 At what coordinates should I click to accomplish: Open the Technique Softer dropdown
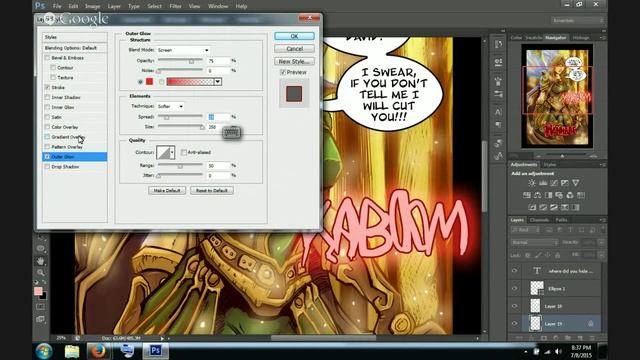tap(170, 106)
